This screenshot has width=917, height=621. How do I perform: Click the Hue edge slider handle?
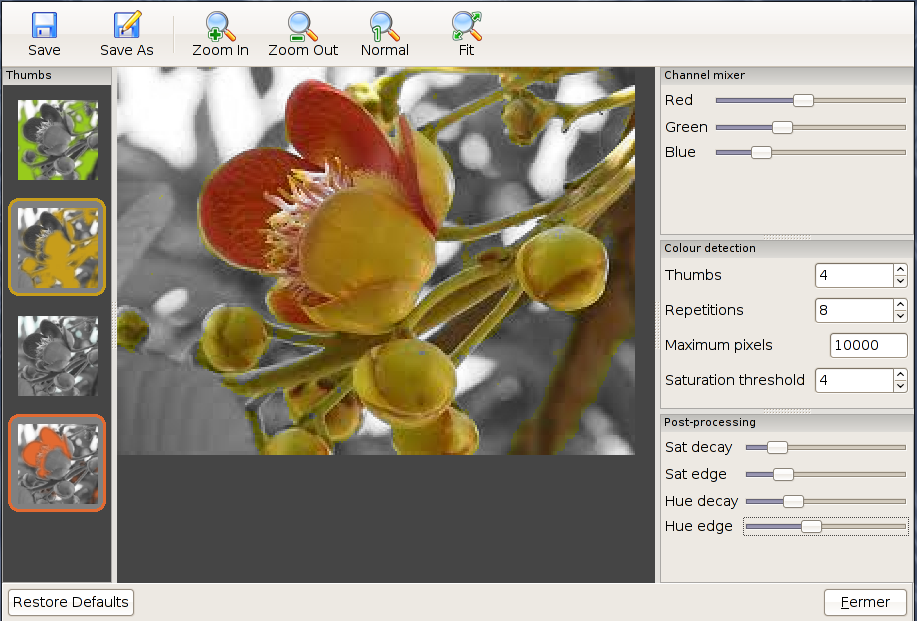click(x=811, y=526)
